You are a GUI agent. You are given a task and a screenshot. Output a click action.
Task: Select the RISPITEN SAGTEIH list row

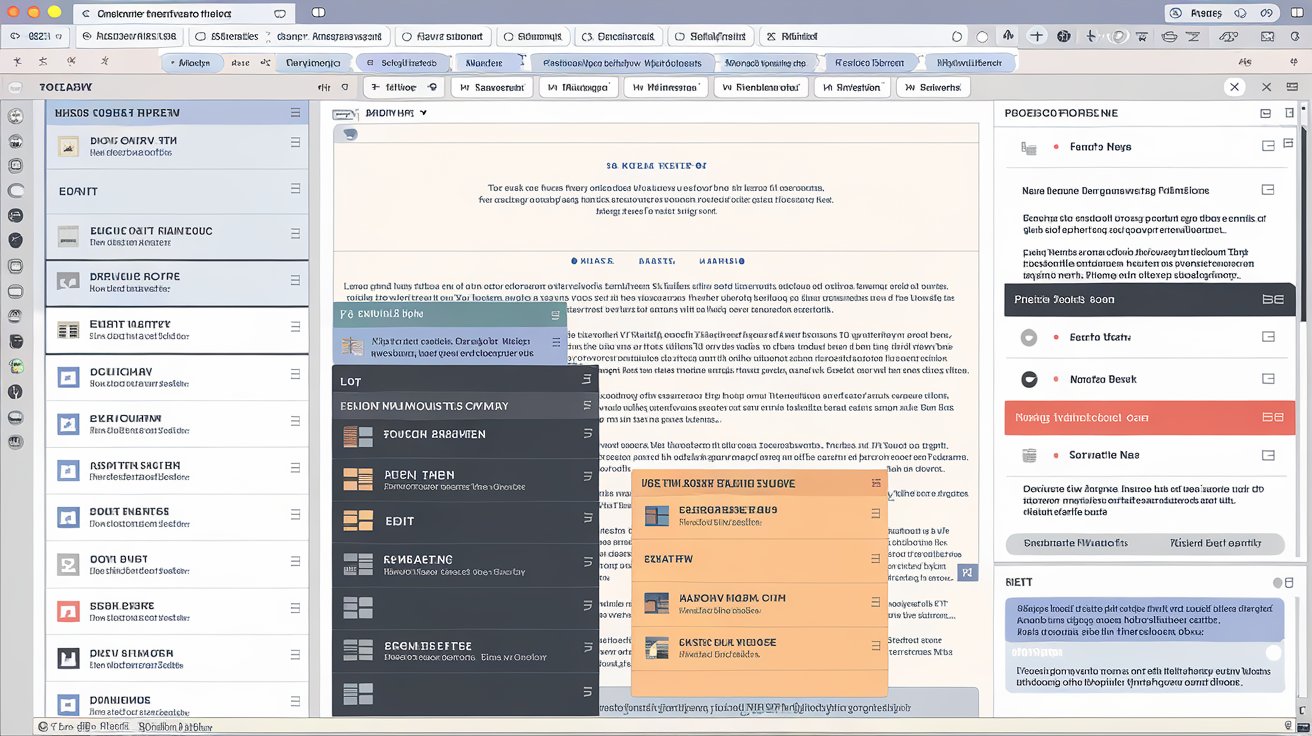pyautogui.click(x=177, y=470)
